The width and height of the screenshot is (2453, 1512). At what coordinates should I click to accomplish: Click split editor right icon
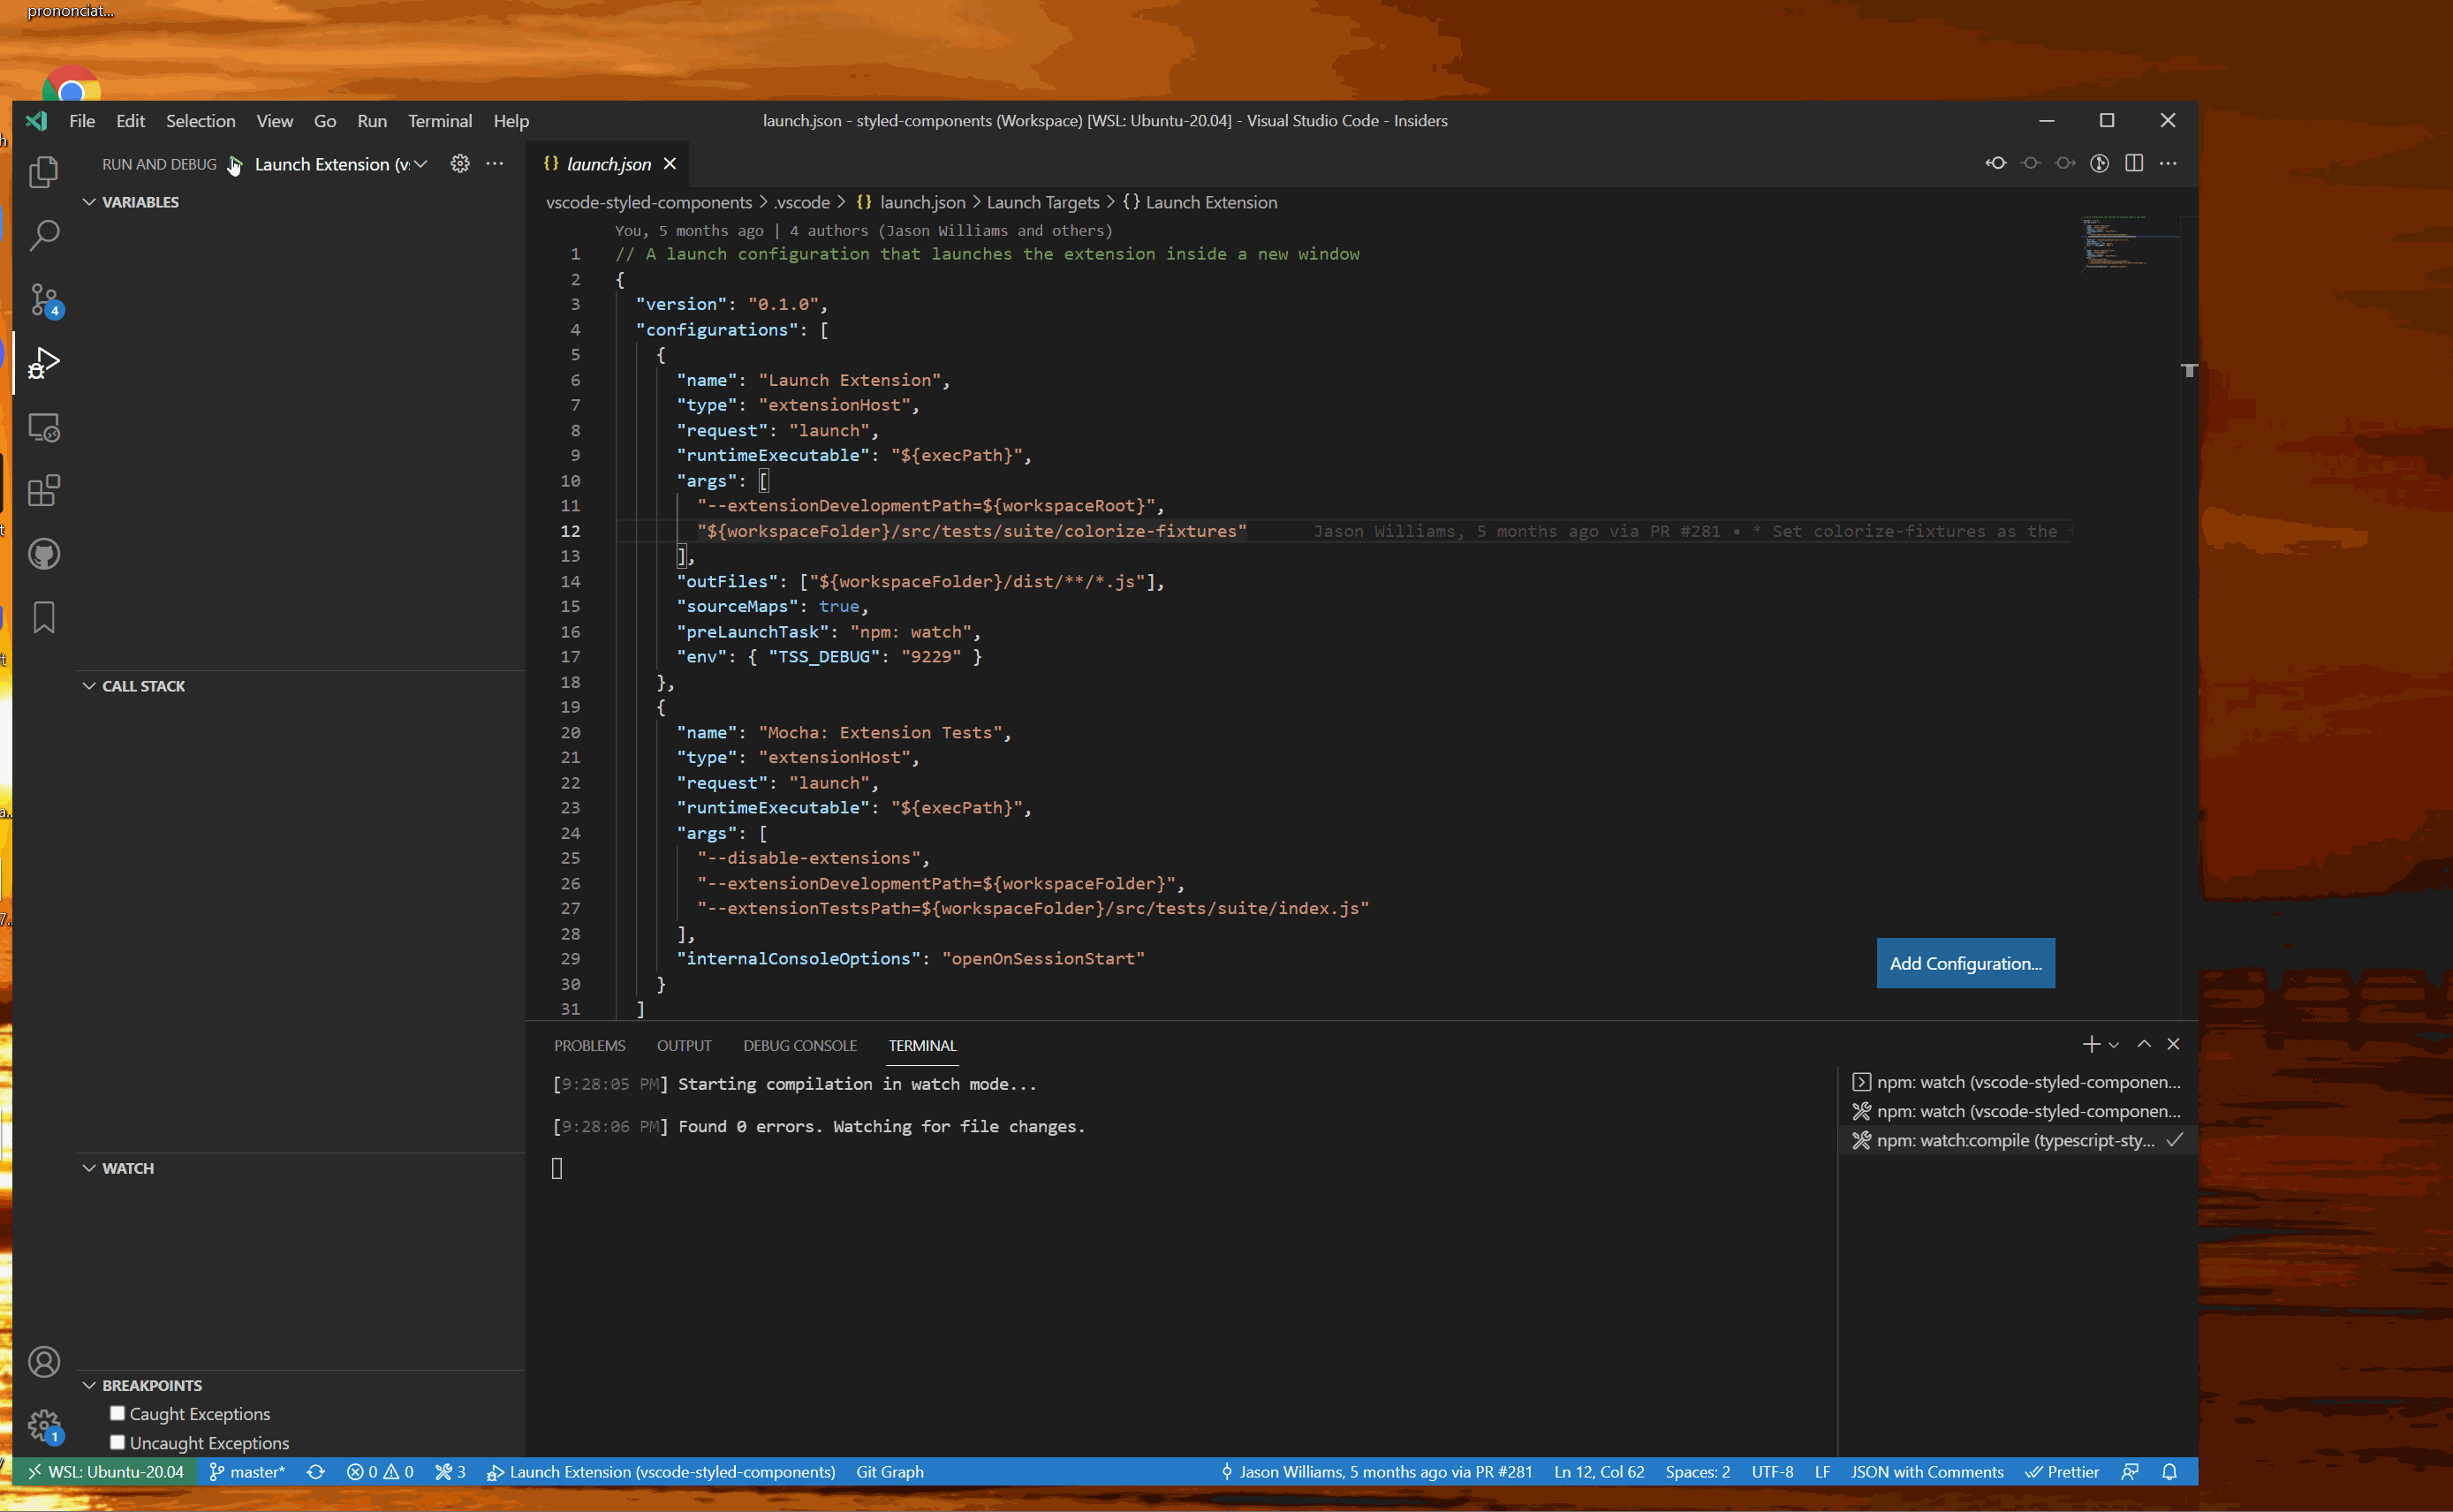[x=2134, y=163]
